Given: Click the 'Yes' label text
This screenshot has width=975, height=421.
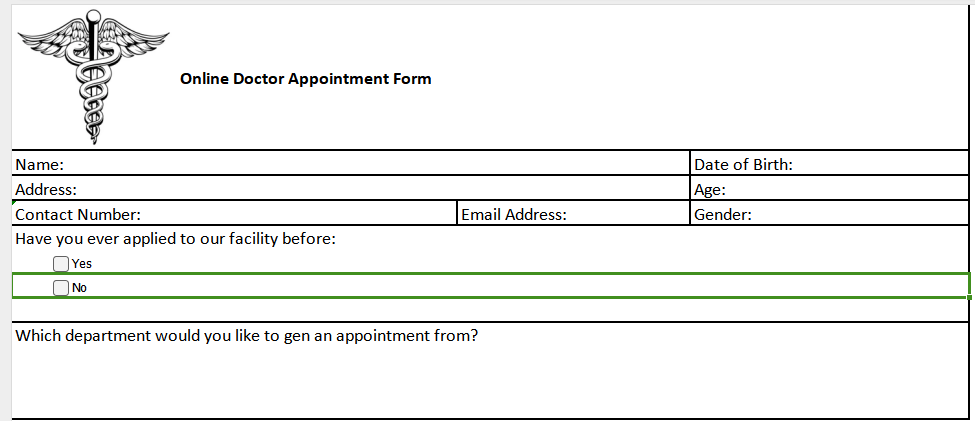Looking at the screenshot, I should pos(82,264).
